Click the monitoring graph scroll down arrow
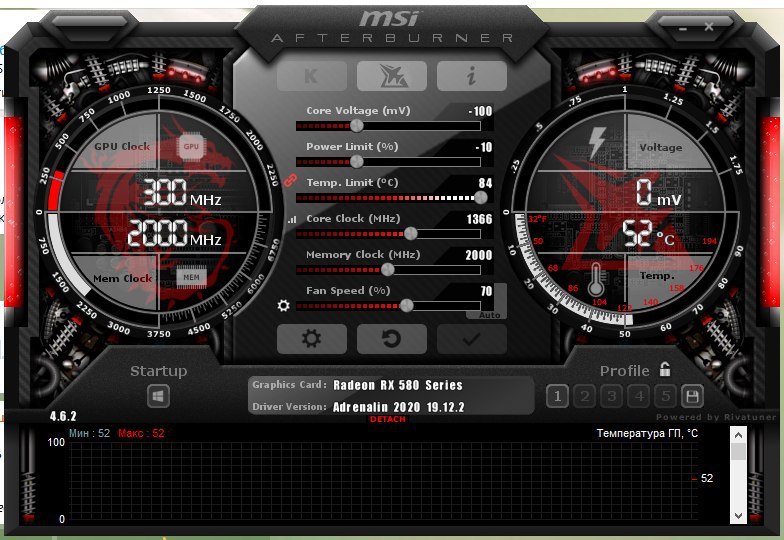Screen dimensions: 784x540 point(738,516)
